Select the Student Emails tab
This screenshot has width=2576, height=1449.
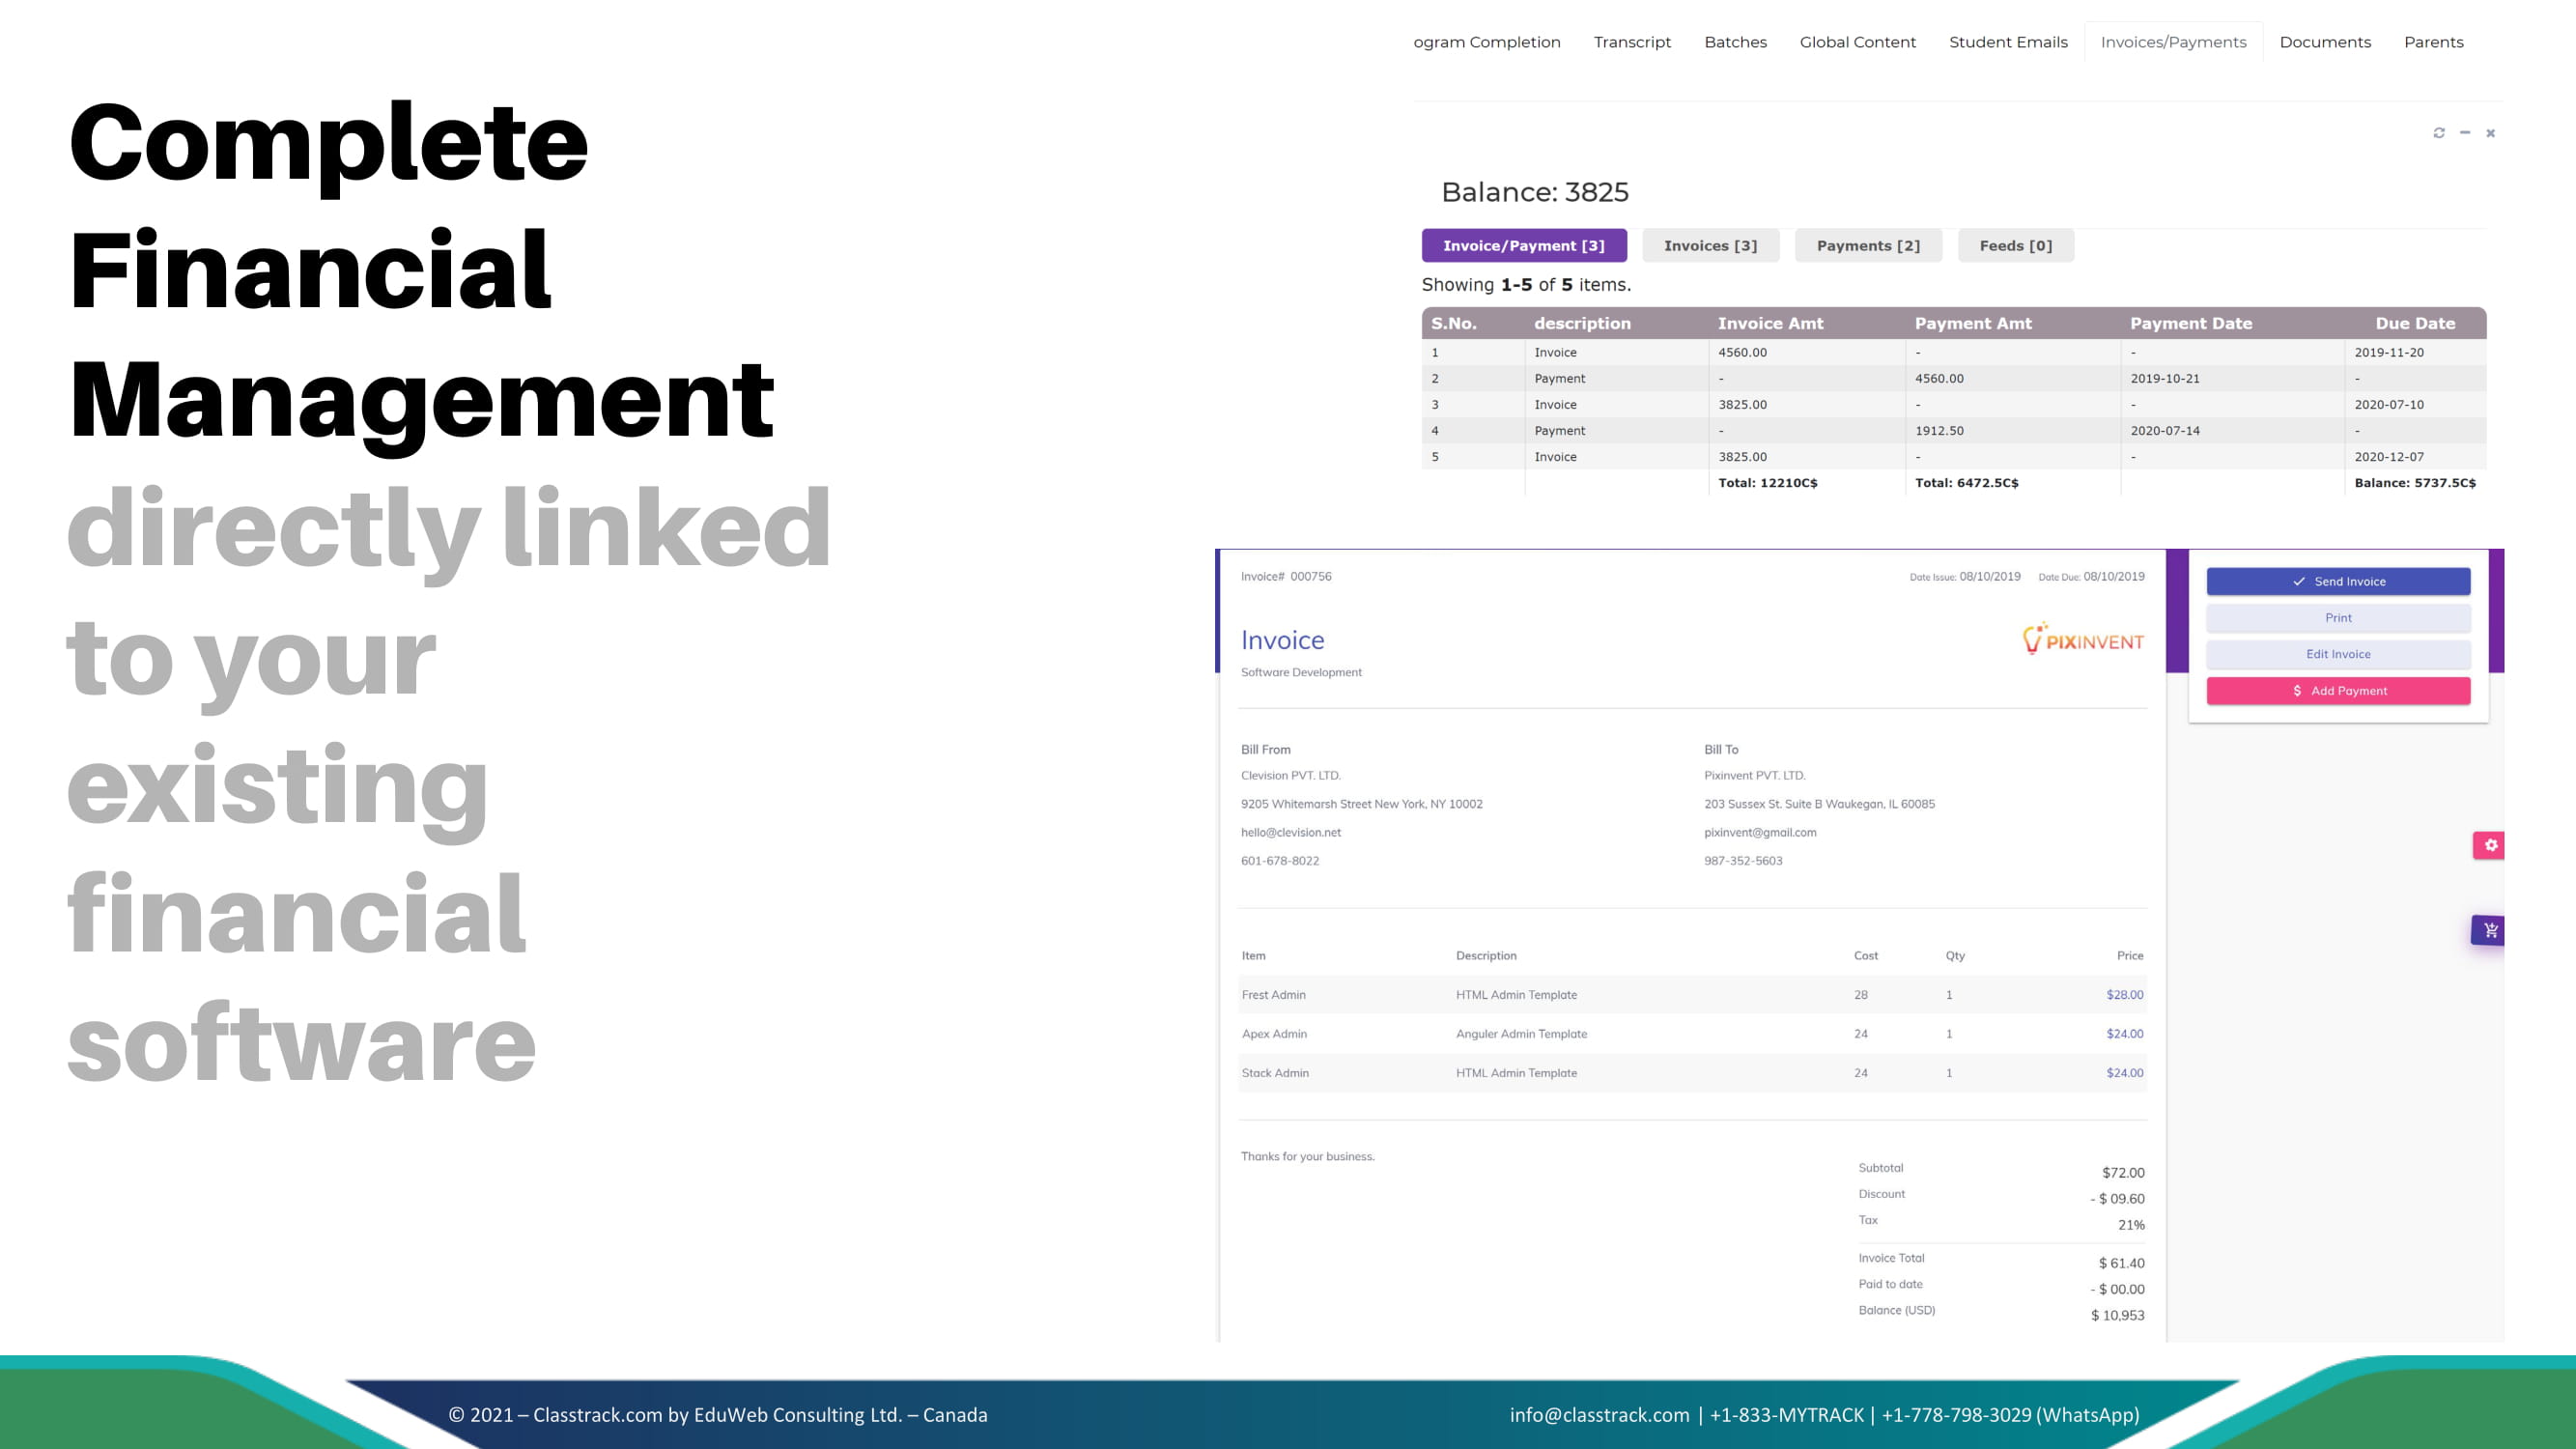tap(2008, 42)
